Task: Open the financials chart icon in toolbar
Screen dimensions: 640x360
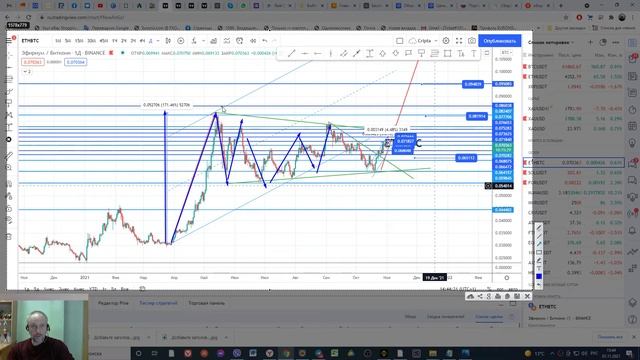Action: (x=213, y=41)
